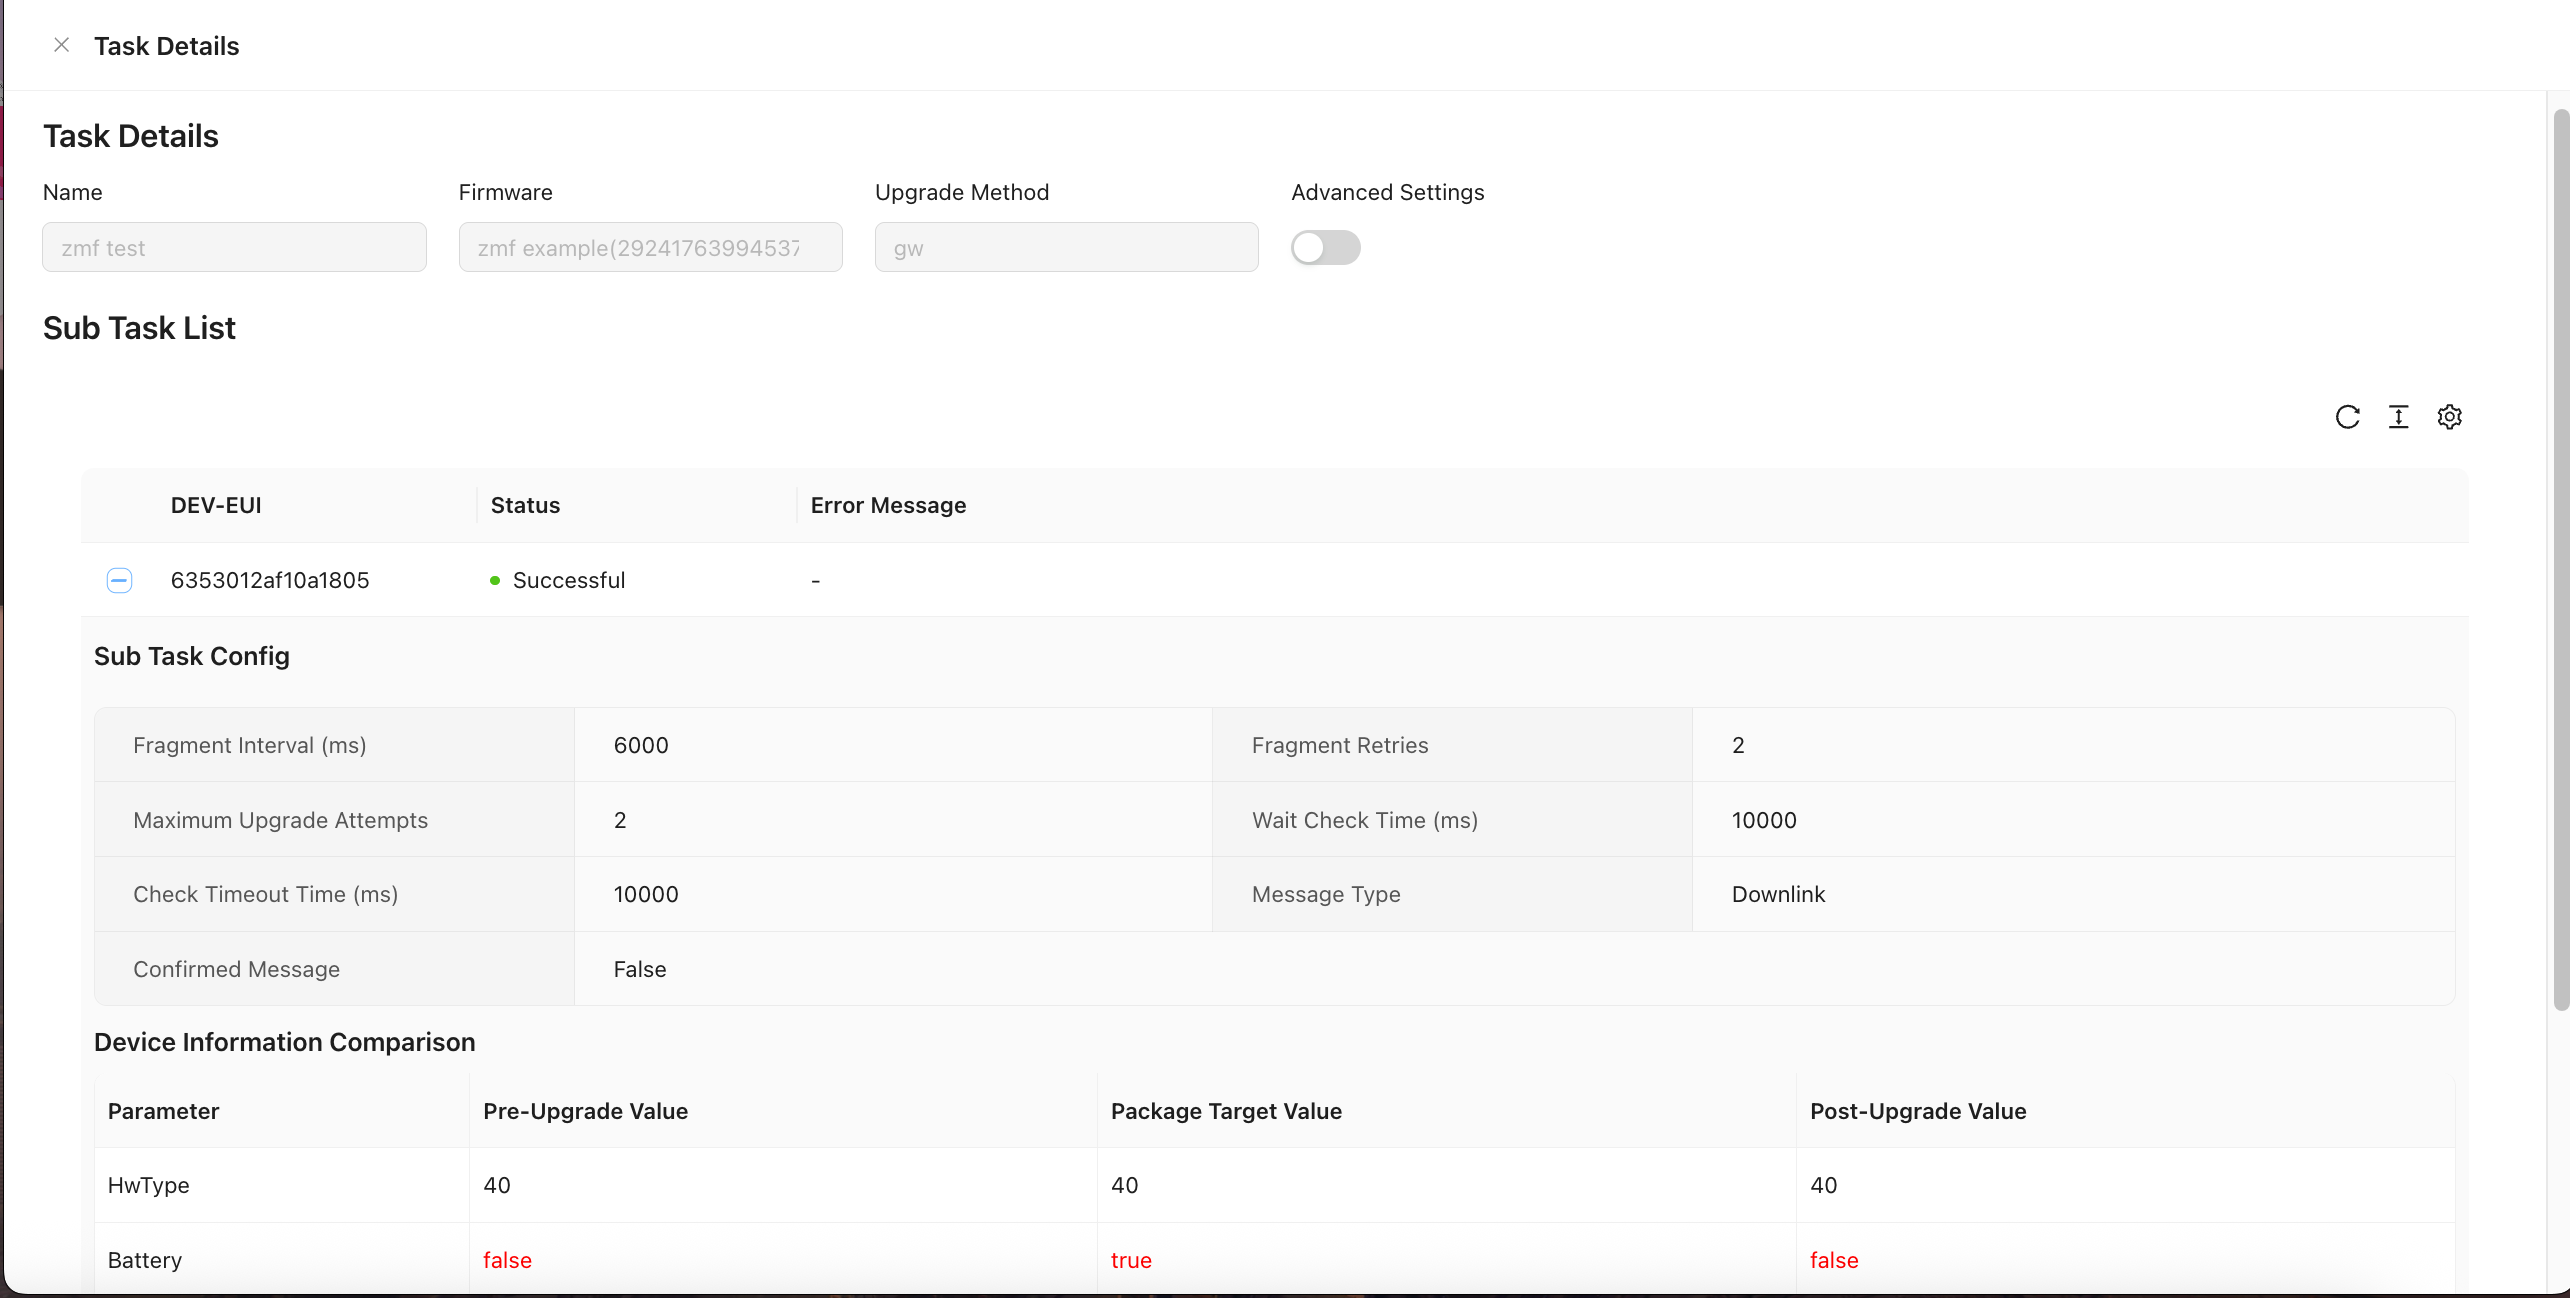Click the vertical scrollbar

pos(2560,560)
